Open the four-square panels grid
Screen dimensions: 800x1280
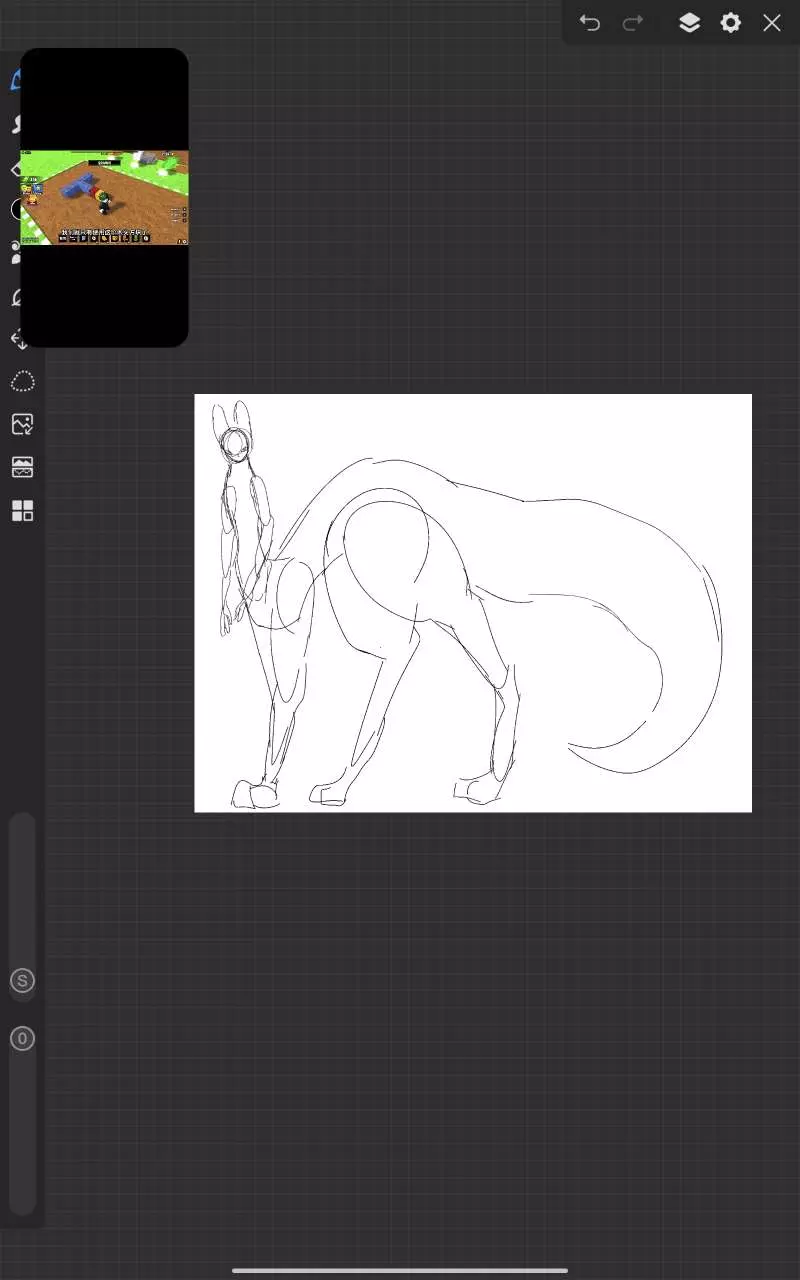tap(22, 511)
